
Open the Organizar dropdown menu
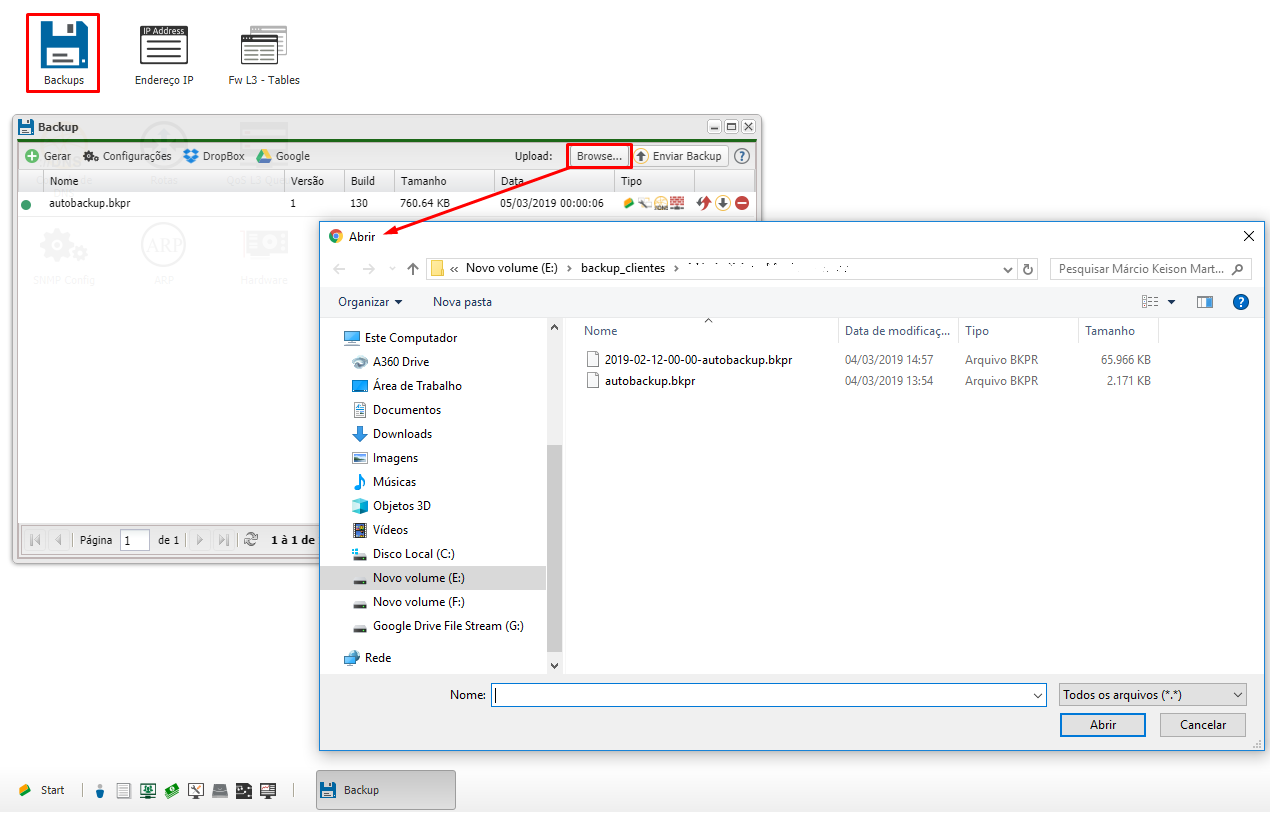(x=370, y=302)
